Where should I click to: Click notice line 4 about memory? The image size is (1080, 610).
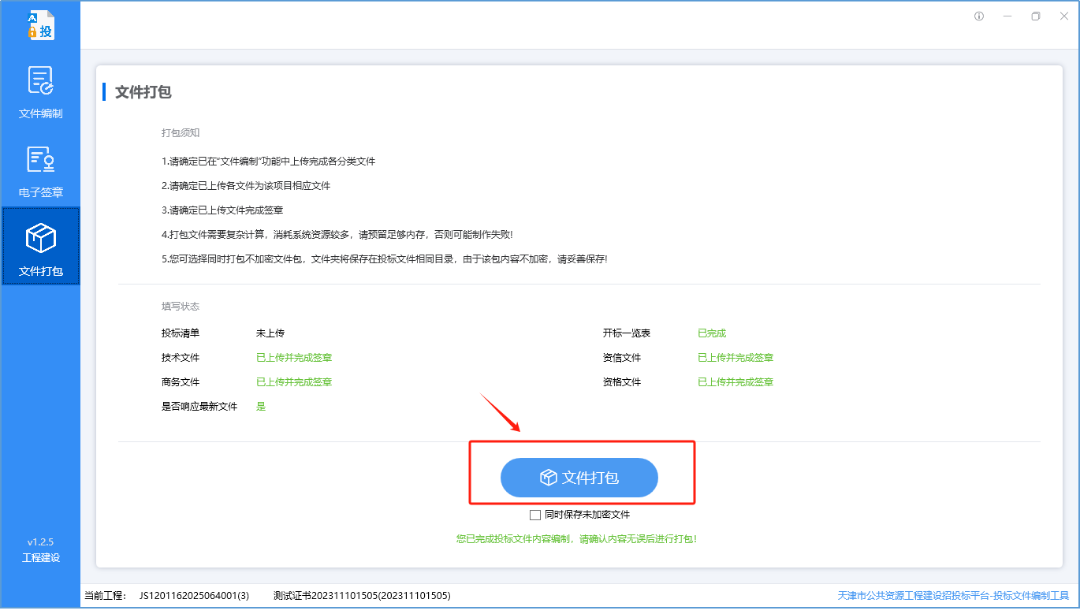[x=337, y=235]
